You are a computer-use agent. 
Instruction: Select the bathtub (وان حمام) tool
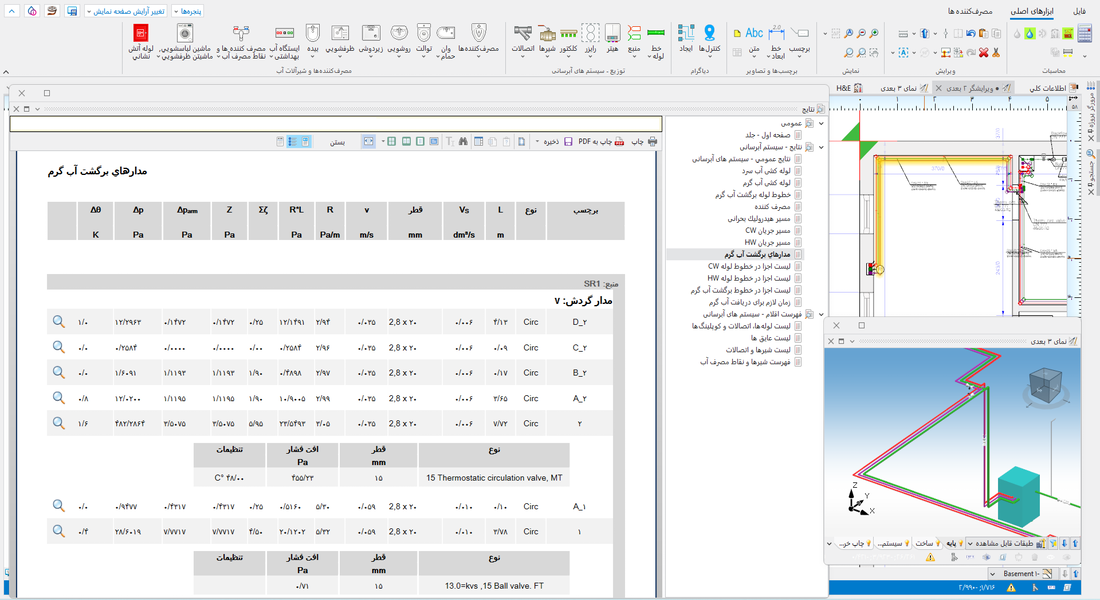point(446,41)
